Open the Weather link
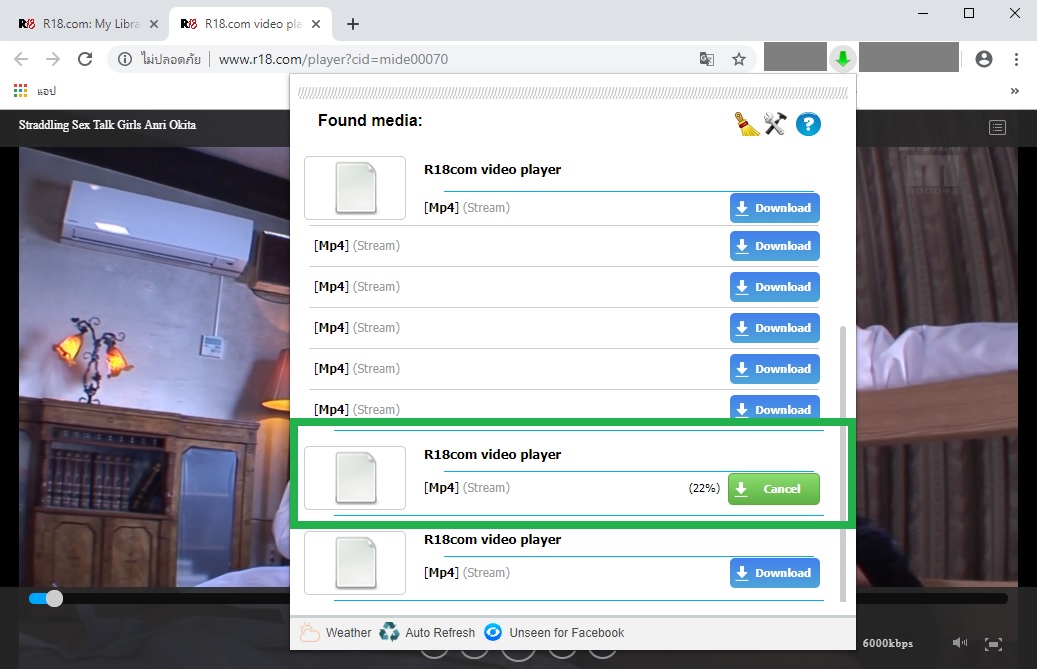Viewport: 1037px width, 669px height. (349, 633)
